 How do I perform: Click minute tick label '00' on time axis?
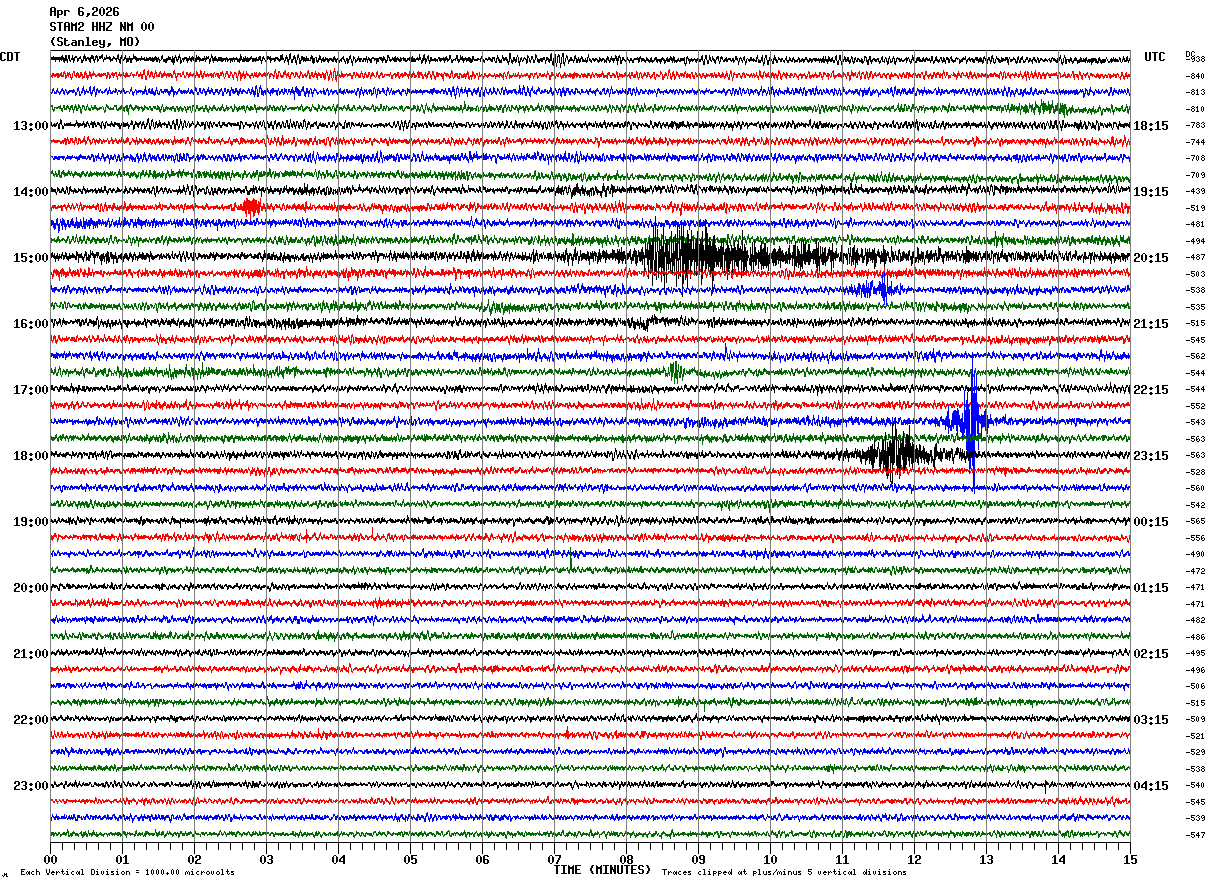pyautogui.click(x=50, y=859)
